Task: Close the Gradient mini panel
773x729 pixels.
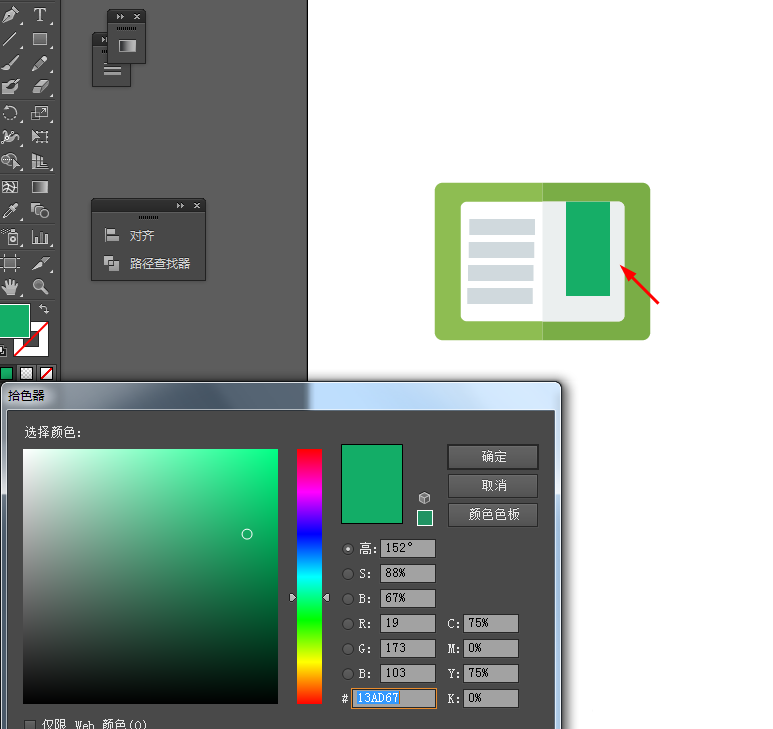Action: (x=137, y=16)
